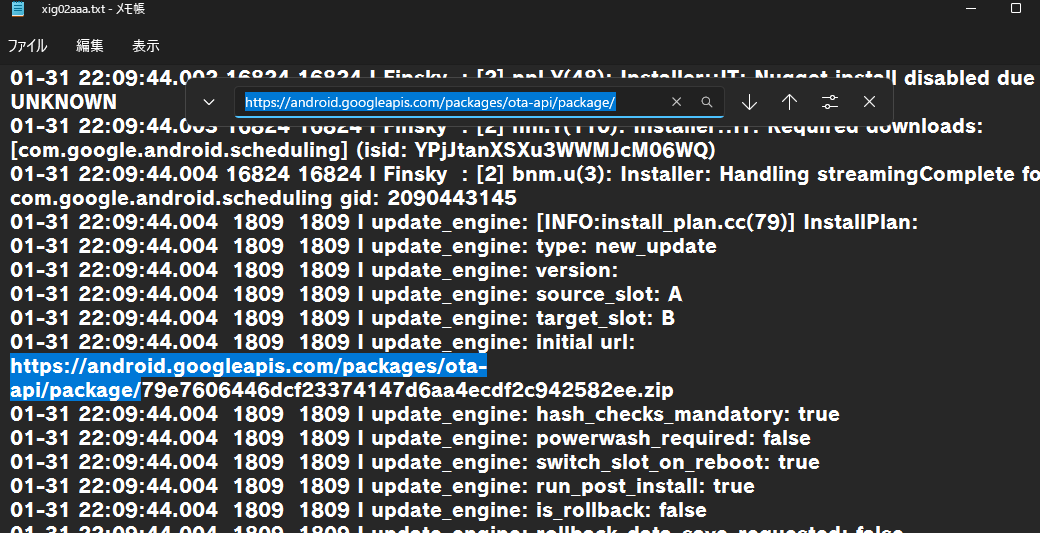Click 'switch_slot_on_reboot: true' line
1040x533 pixels.
pyautogui.click(x=415, y=461)
